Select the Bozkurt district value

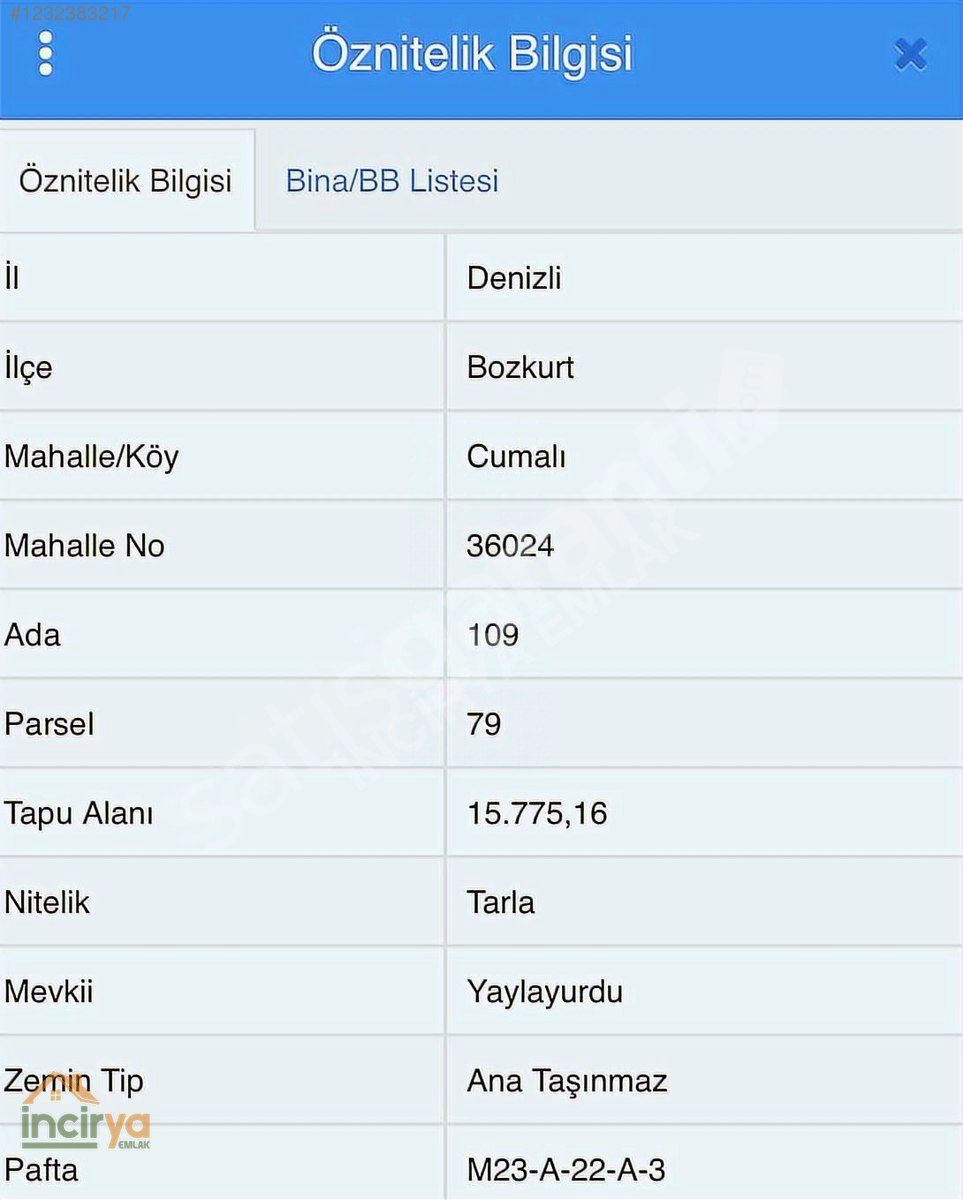point(520,367)
